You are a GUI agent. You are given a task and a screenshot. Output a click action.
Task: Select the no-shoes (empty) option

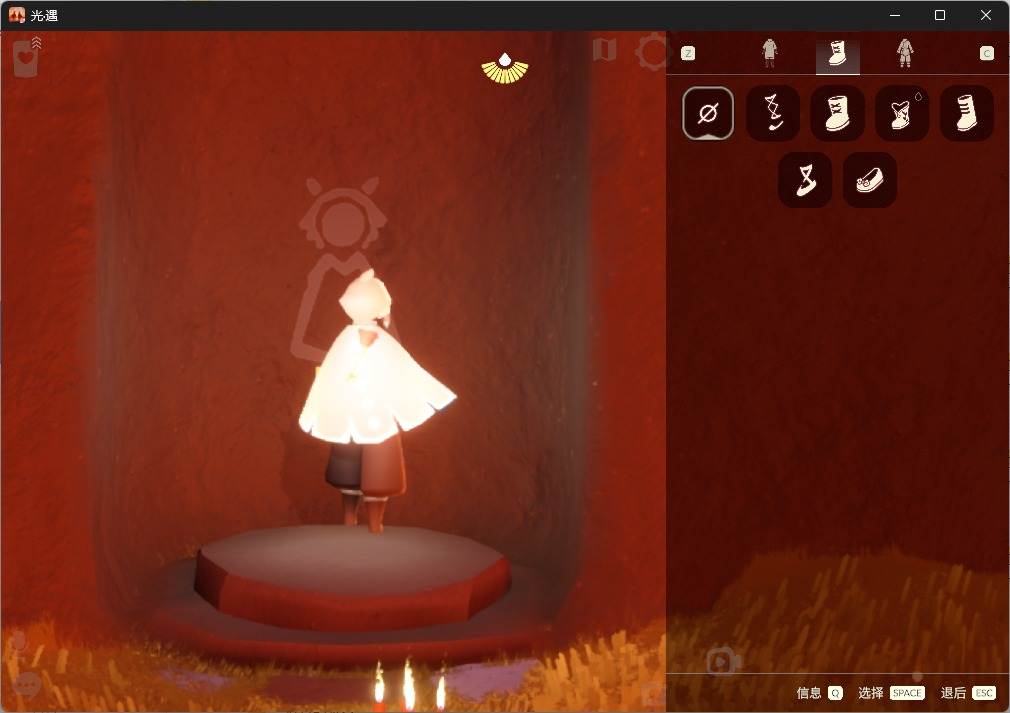coord(708,113)
